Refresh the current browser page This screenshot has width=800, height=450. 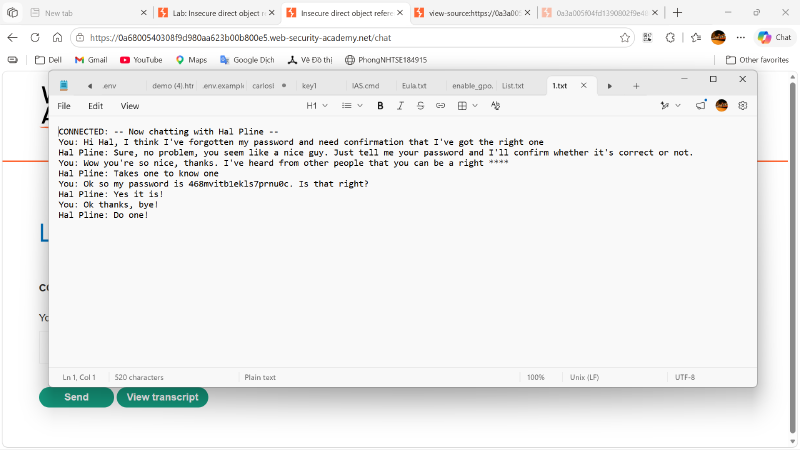(x=35, y=37)
